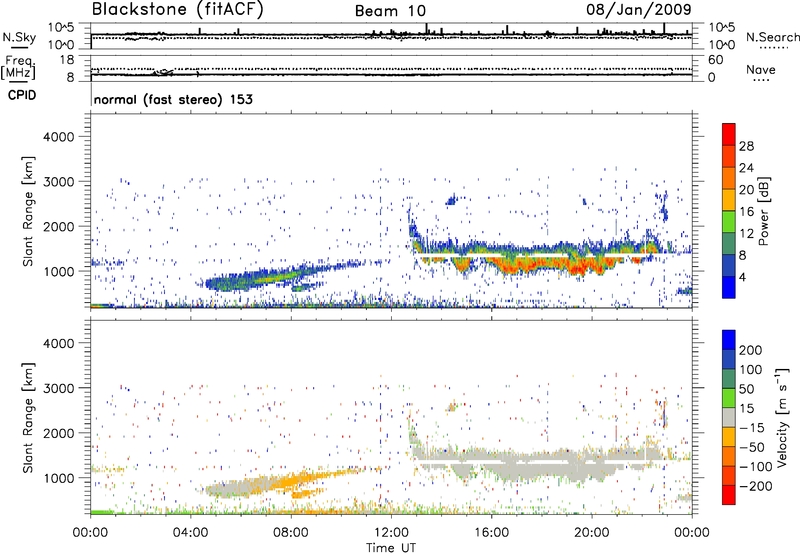Viewport: 800px width, 554px height.
Task: Click the title 'Blackstone (fitACF)'
Action: coord(177,9)
